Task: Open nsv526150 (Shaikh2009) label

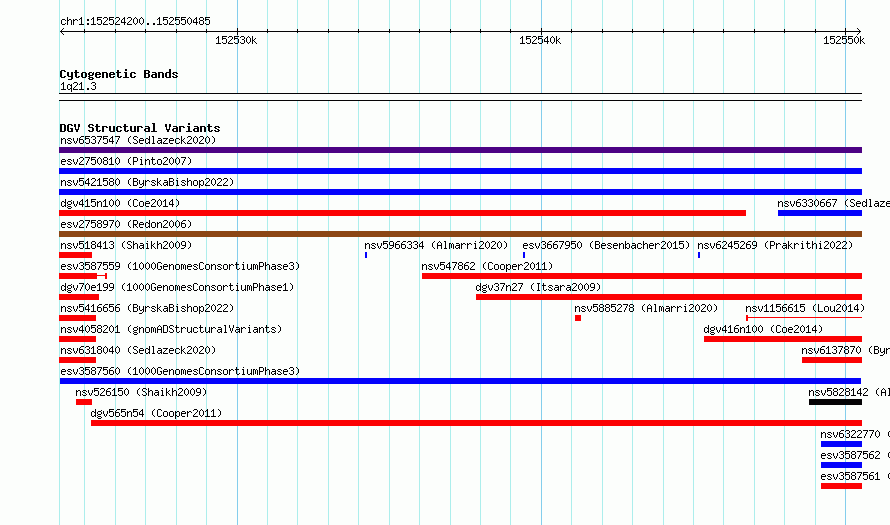Action: [x=141, y=392]
